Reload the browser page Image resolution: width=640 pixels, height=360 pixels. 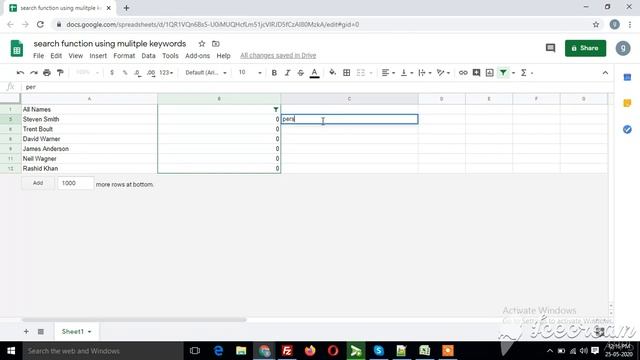[40, 24]
